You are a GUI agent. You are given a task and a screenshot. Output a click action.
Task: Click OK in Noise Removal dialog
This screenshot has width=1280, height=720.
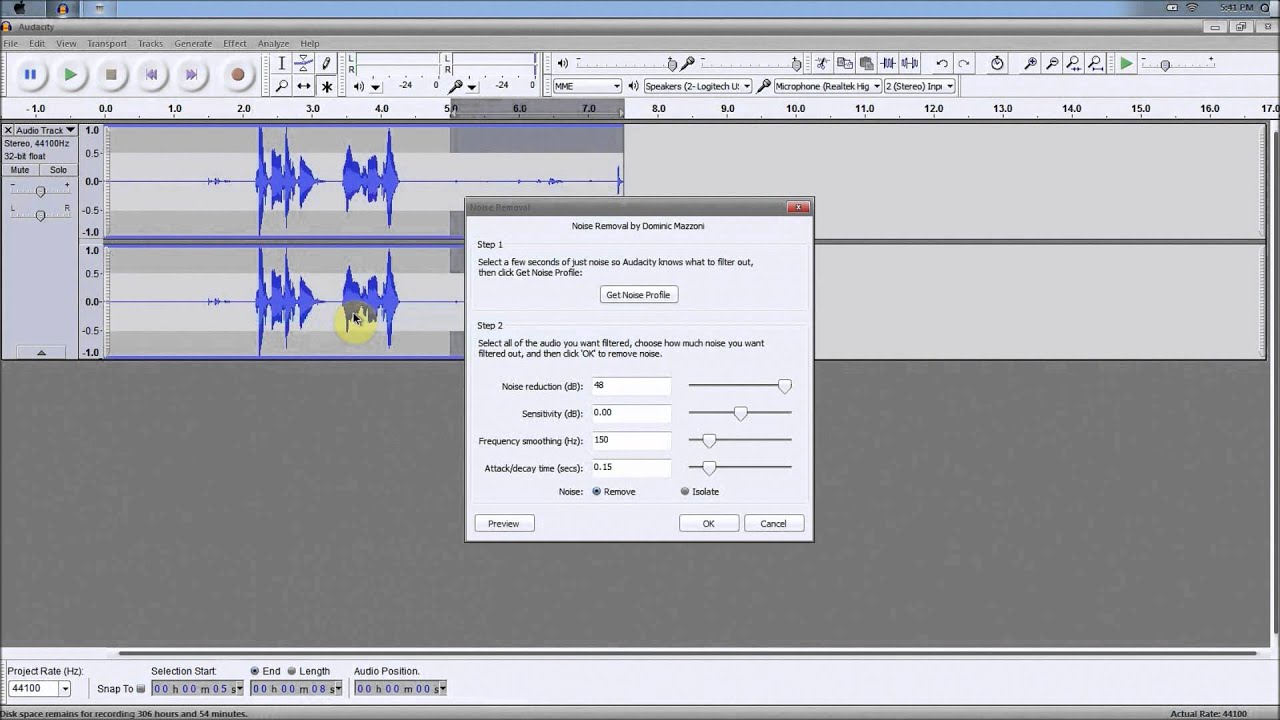(708, 523)
